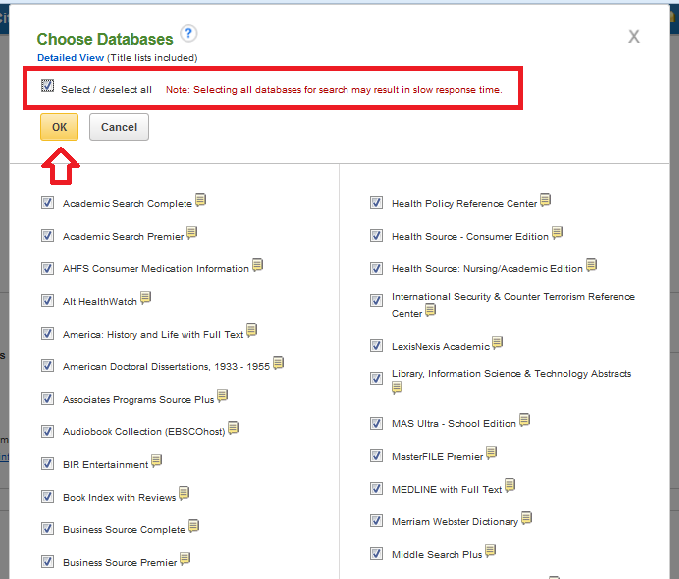Click the 'LexisNexis Academic' label

pyautogui.click(x=441, y=346)
